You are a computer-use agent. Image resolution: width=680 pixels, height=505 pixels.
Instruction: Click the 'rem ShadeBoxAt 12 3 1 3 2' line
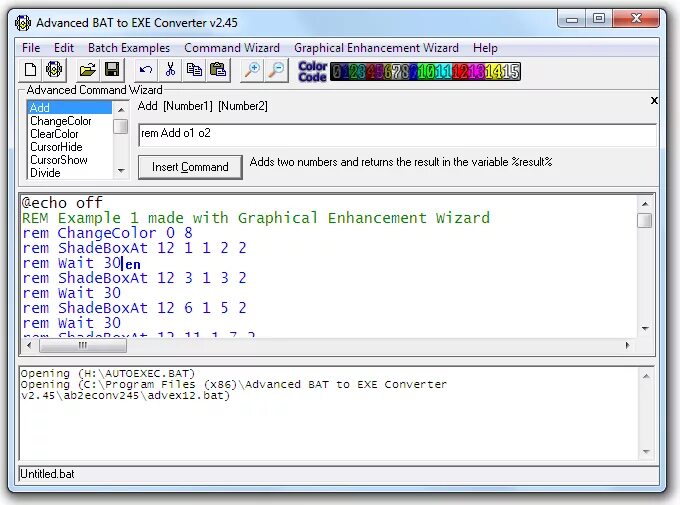[x=134, y=278]
